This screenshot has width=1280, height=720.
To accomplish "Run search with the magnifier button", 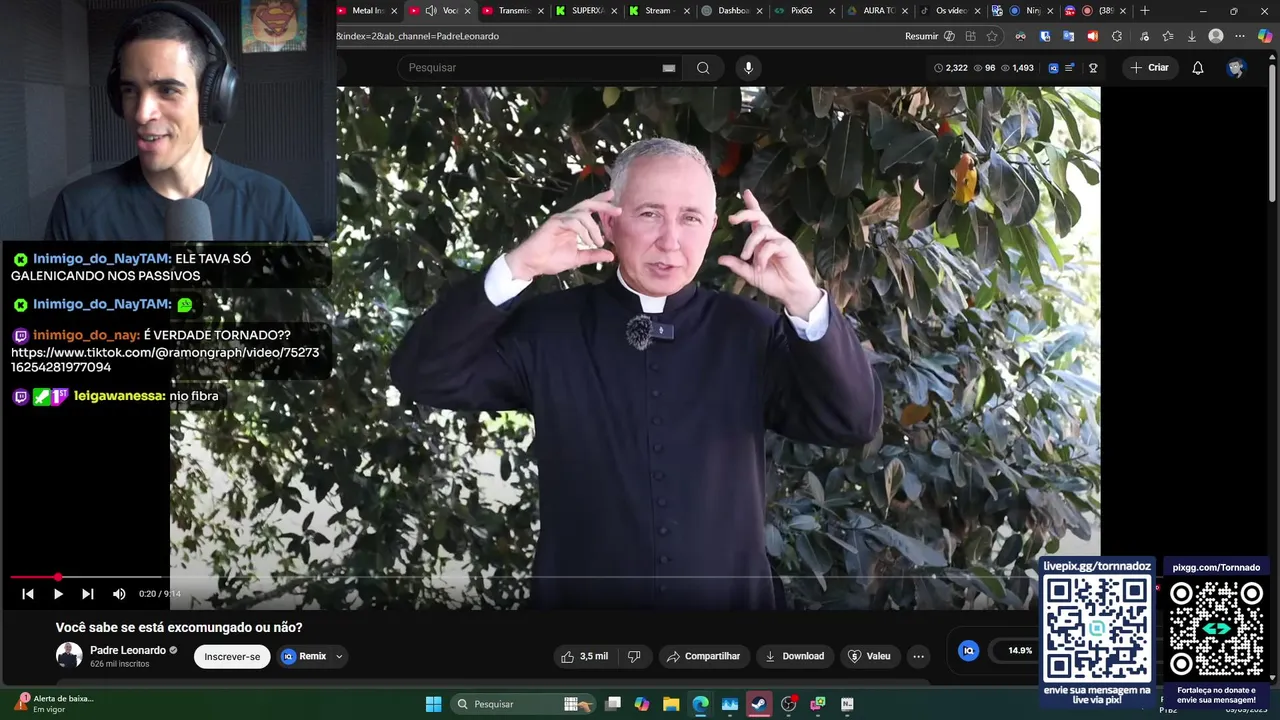I will coord(703,67).
